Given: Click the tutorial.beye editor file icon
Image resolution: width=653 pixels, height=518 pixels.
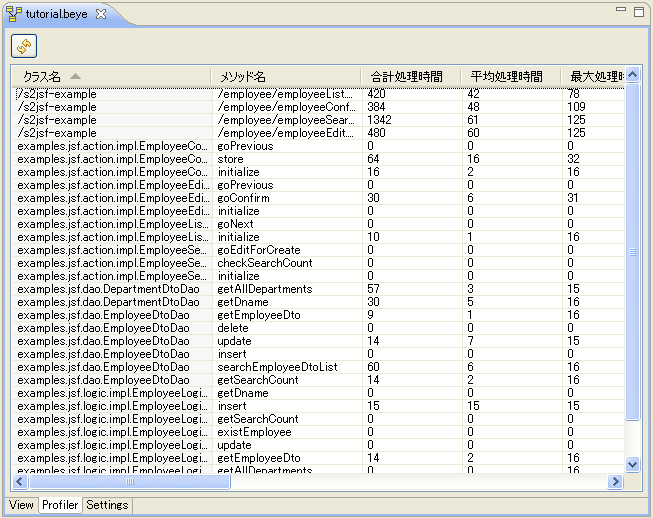Looking at the screenshot, I should point(14,14).
